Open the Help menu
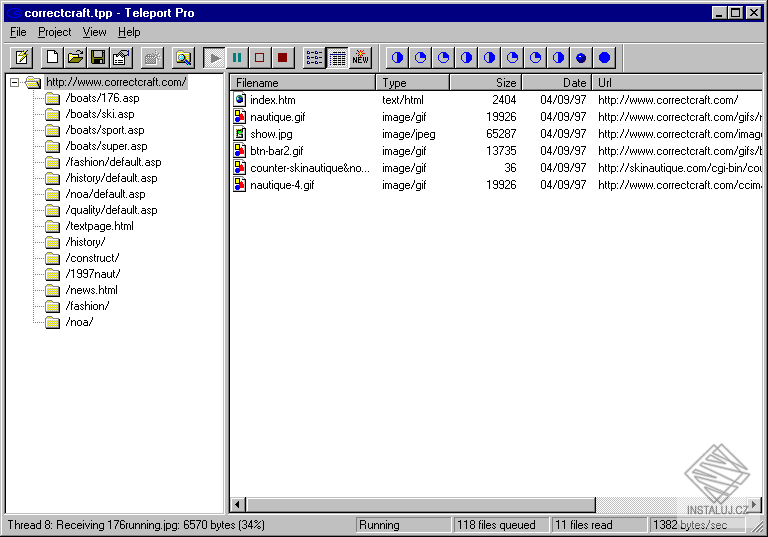Image resolution: width=768 pixels, height=537 pixels. pos(129,32)
